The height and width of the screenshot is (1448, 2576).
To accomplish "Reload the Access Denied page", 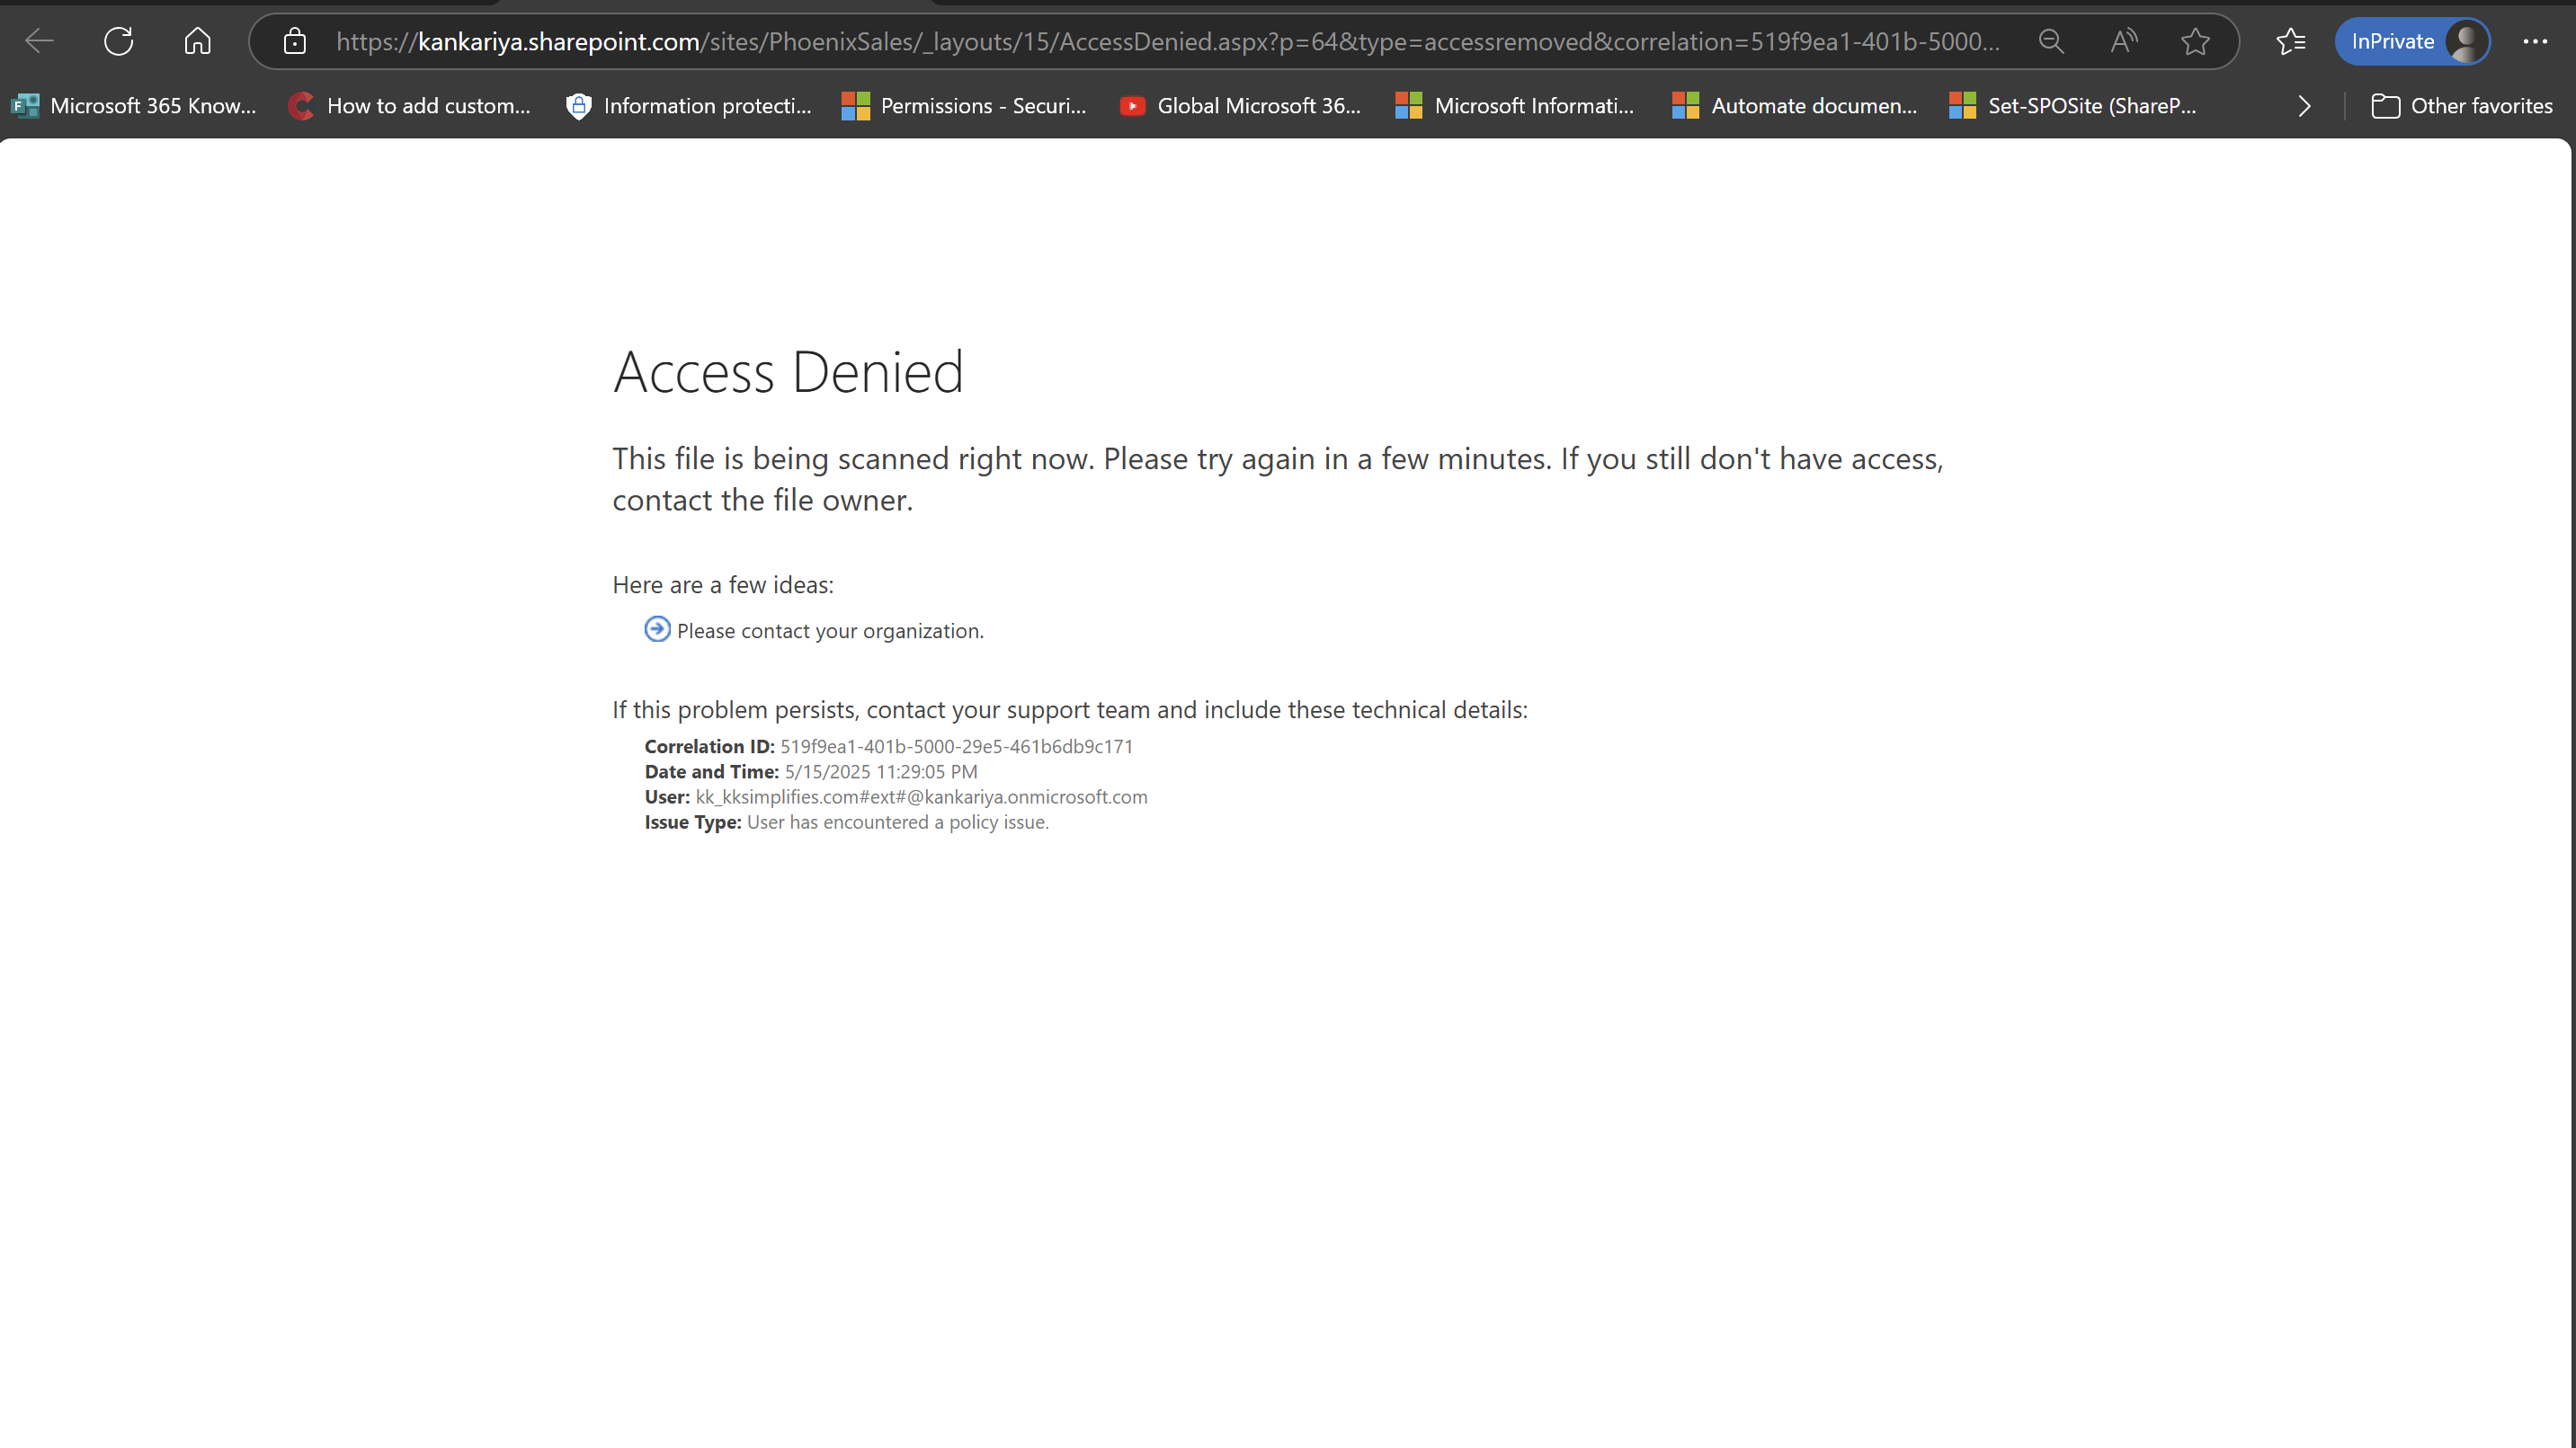I will point(118,41).
